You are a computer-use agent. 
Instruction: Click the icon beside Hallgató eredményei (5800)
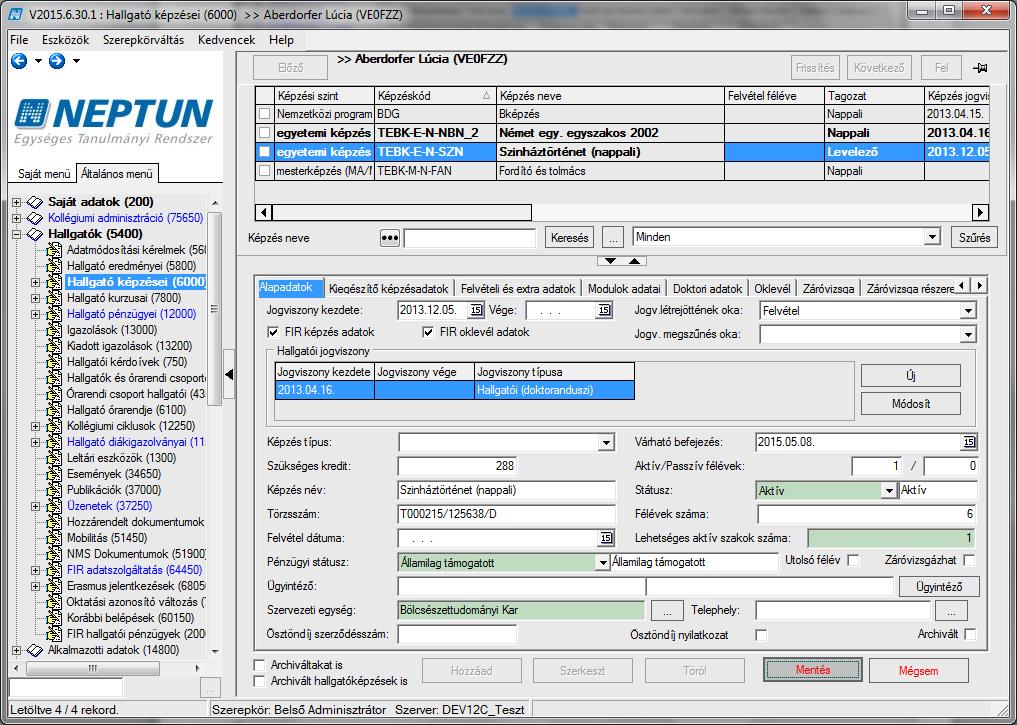54,266
